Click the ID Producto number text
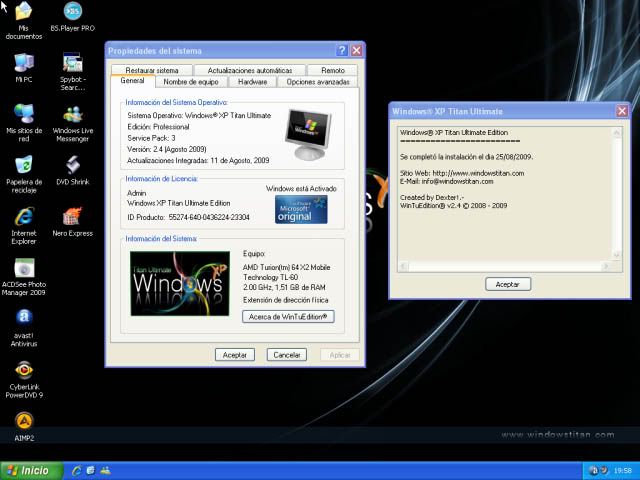 point(209,217)
